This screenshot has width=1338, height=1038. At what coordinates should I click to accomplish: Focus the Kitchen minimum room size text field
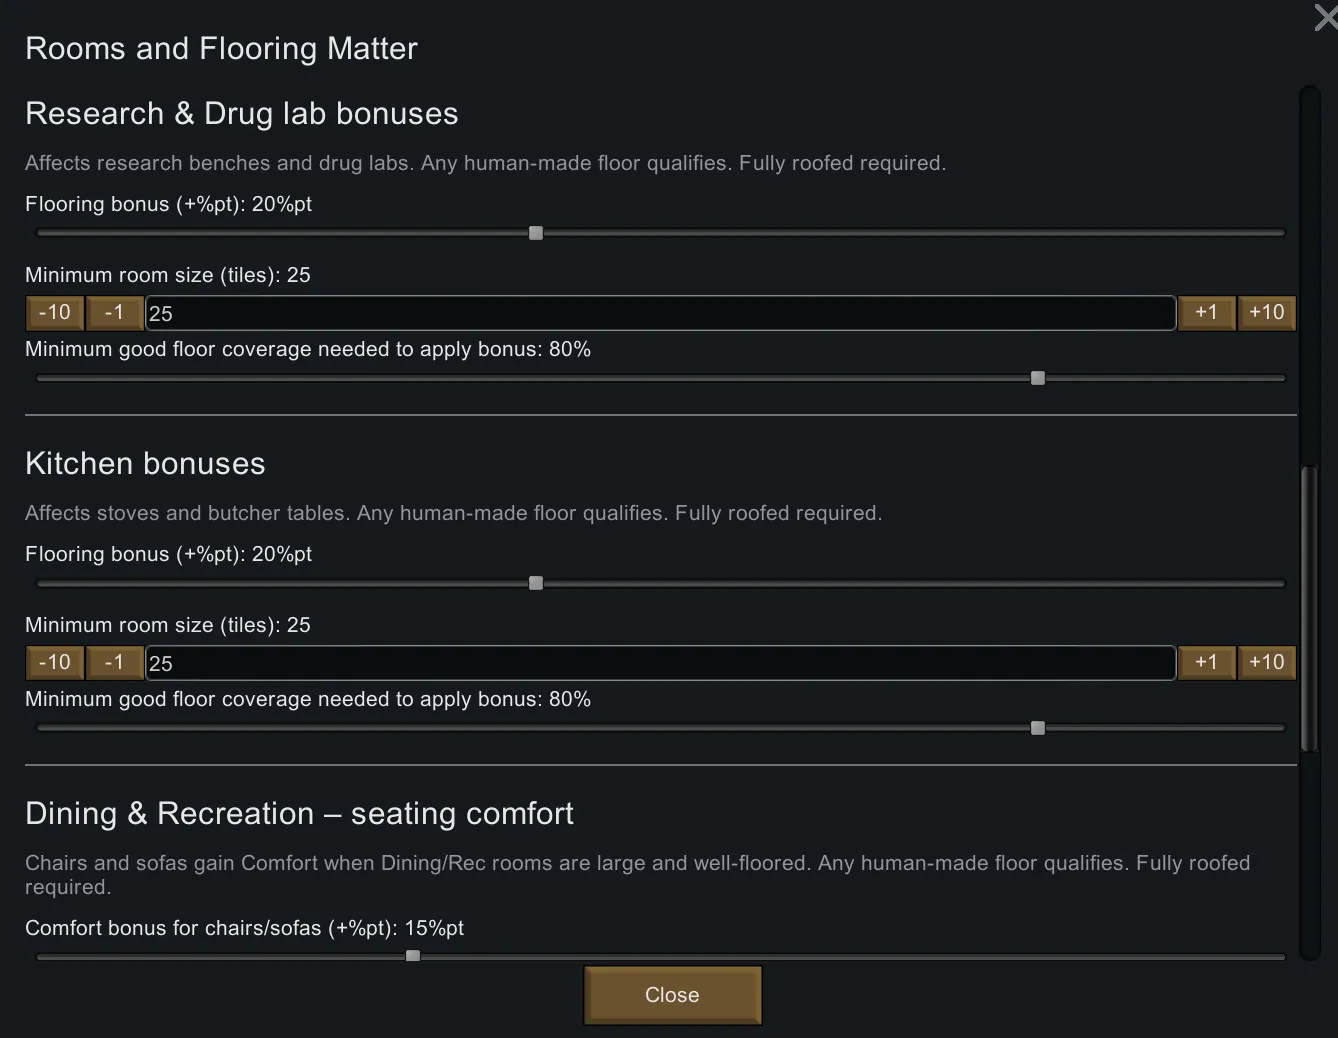point(660,663)
